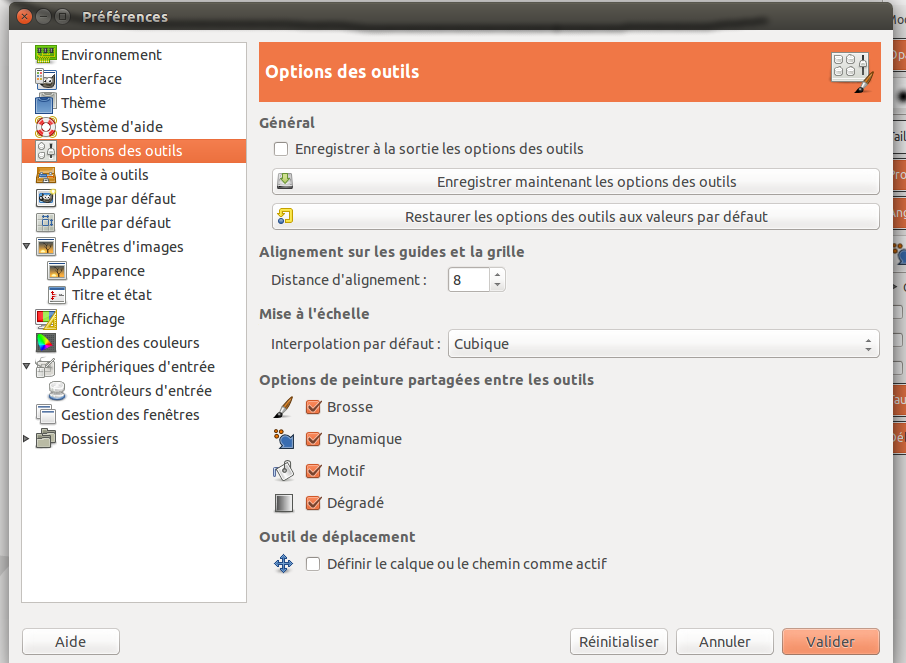Screen dimensions: 906x663
Task: Click the Grille par défaut icon
Action: click(x=46, y=223)
